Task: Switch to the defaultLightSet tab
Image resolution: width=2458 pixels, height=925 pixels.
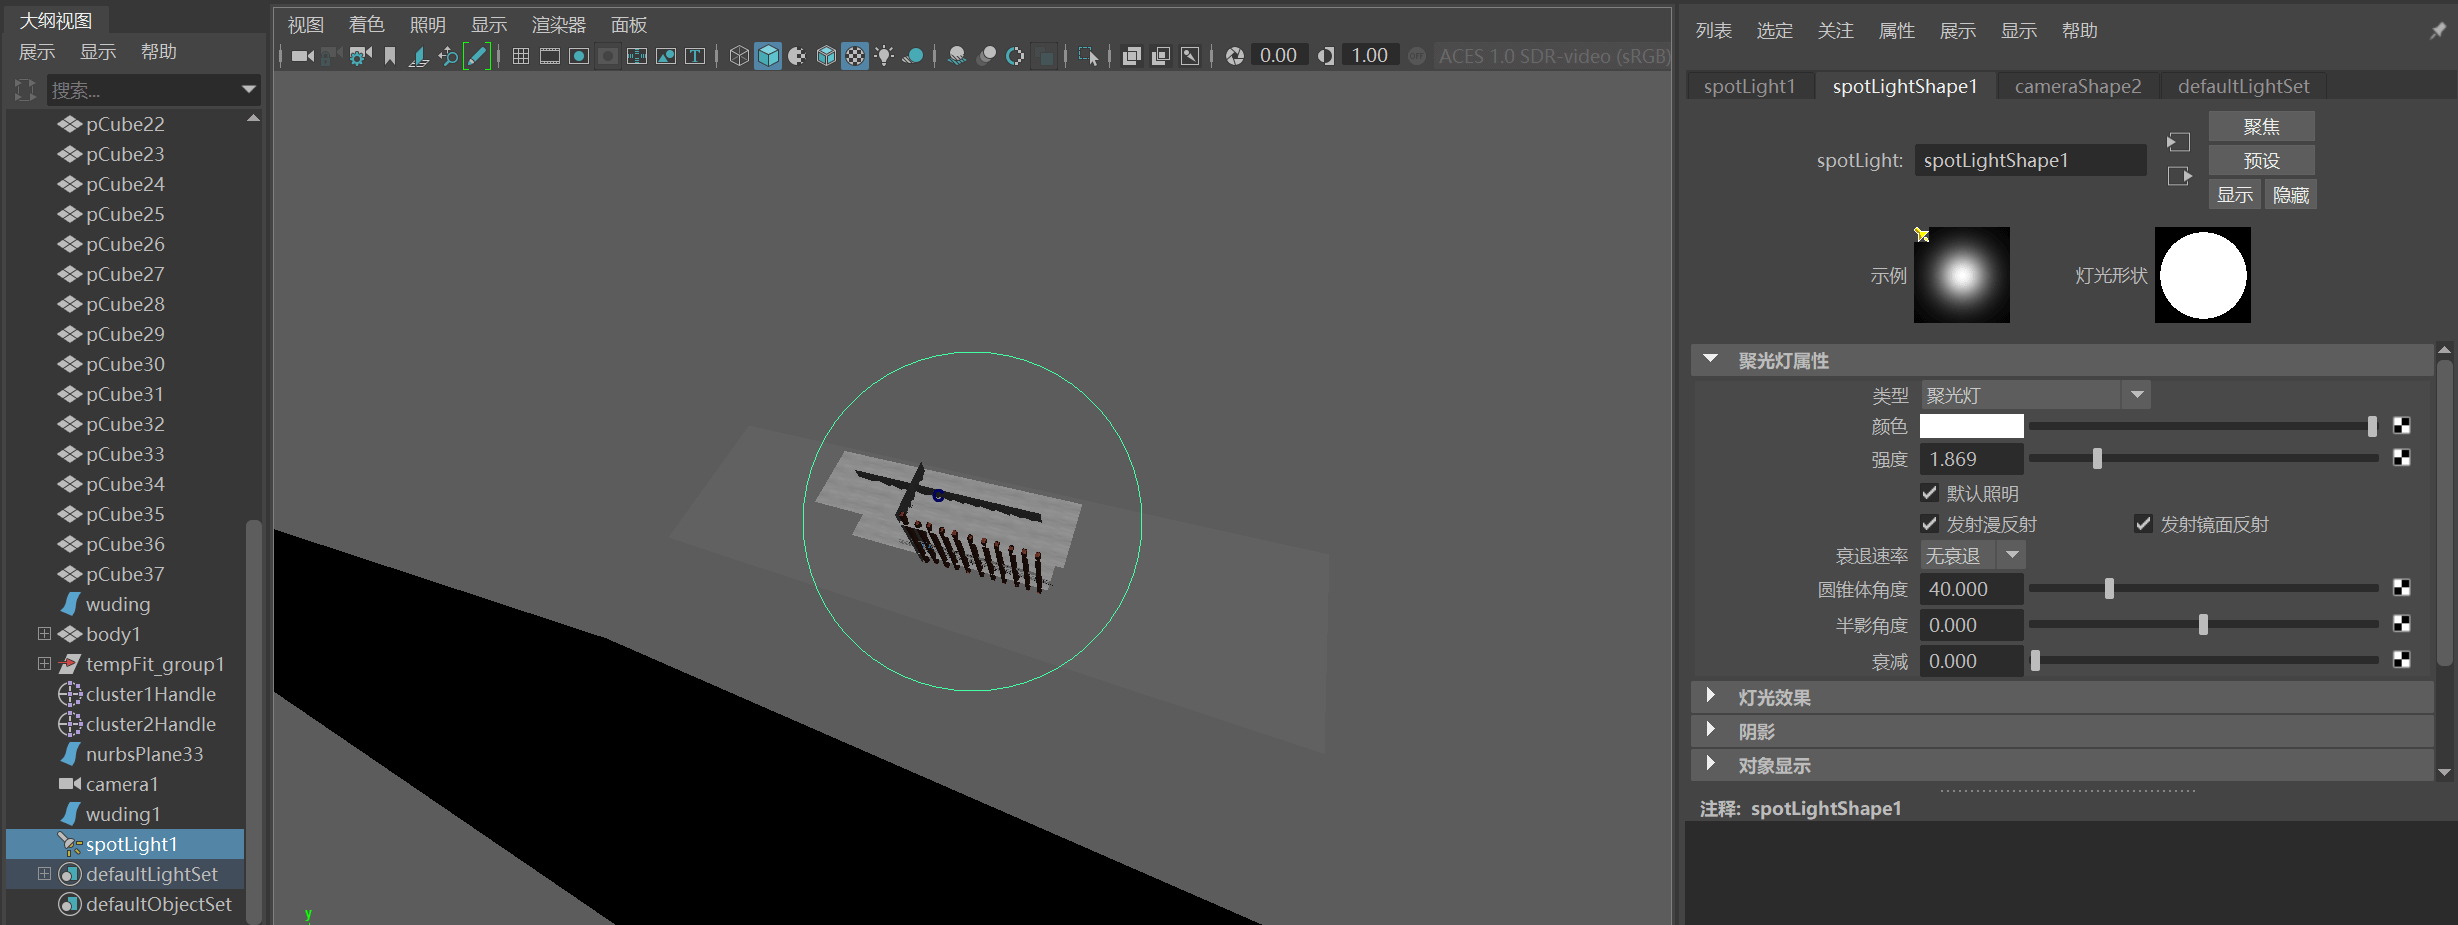Action: point(2244,86)
